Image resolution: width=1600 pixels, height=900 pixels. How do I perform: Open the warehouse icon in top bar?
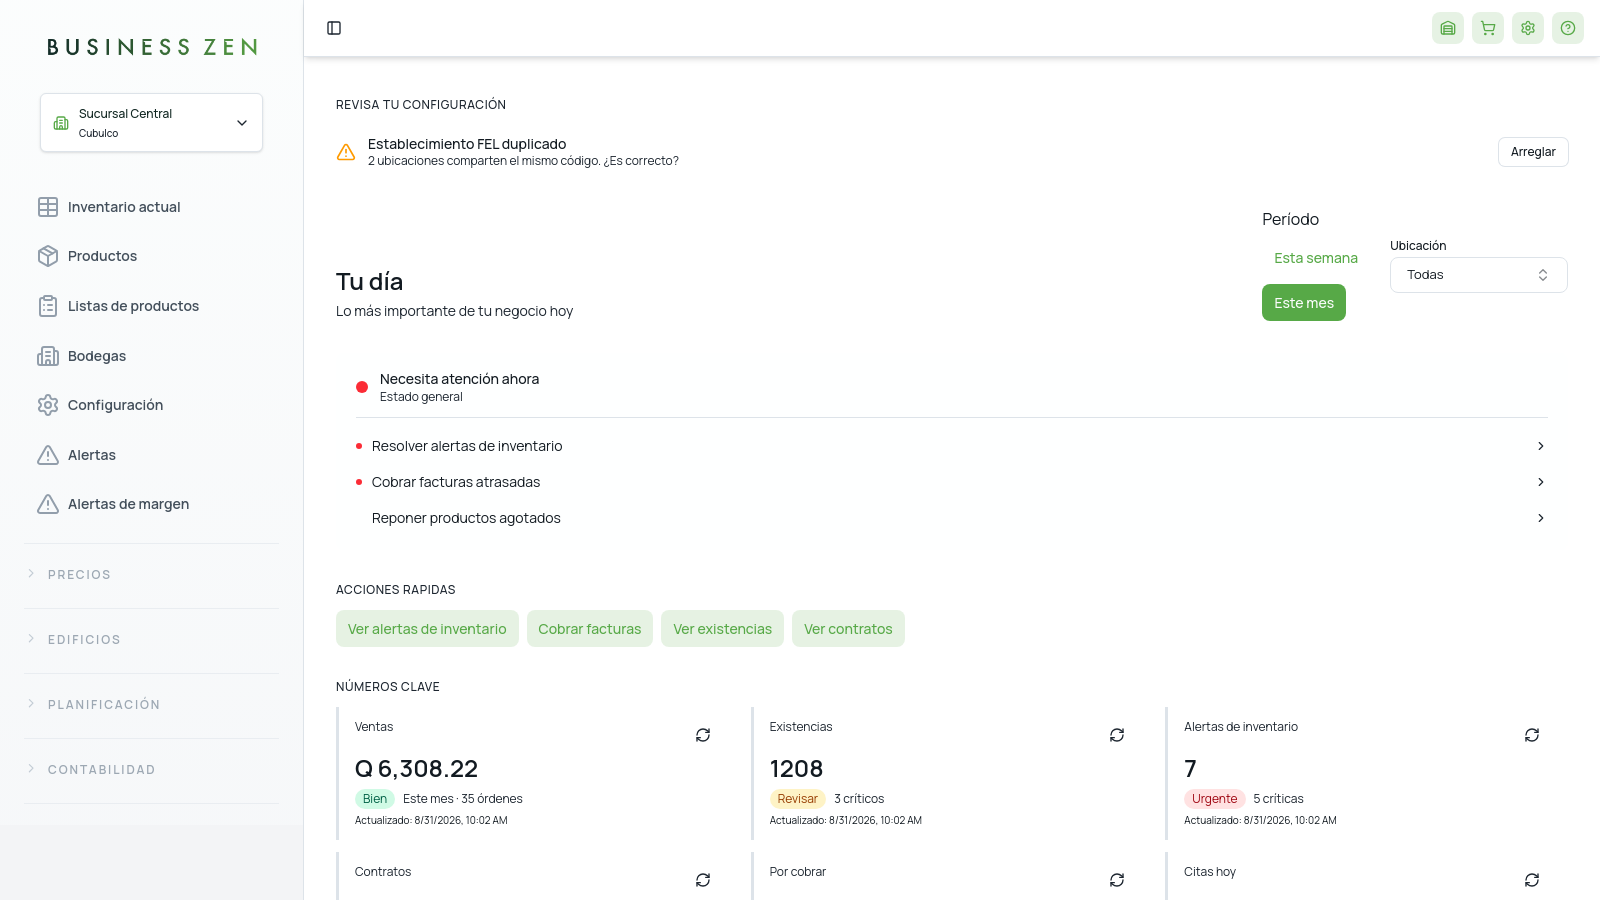click(x=1448, y=28)
